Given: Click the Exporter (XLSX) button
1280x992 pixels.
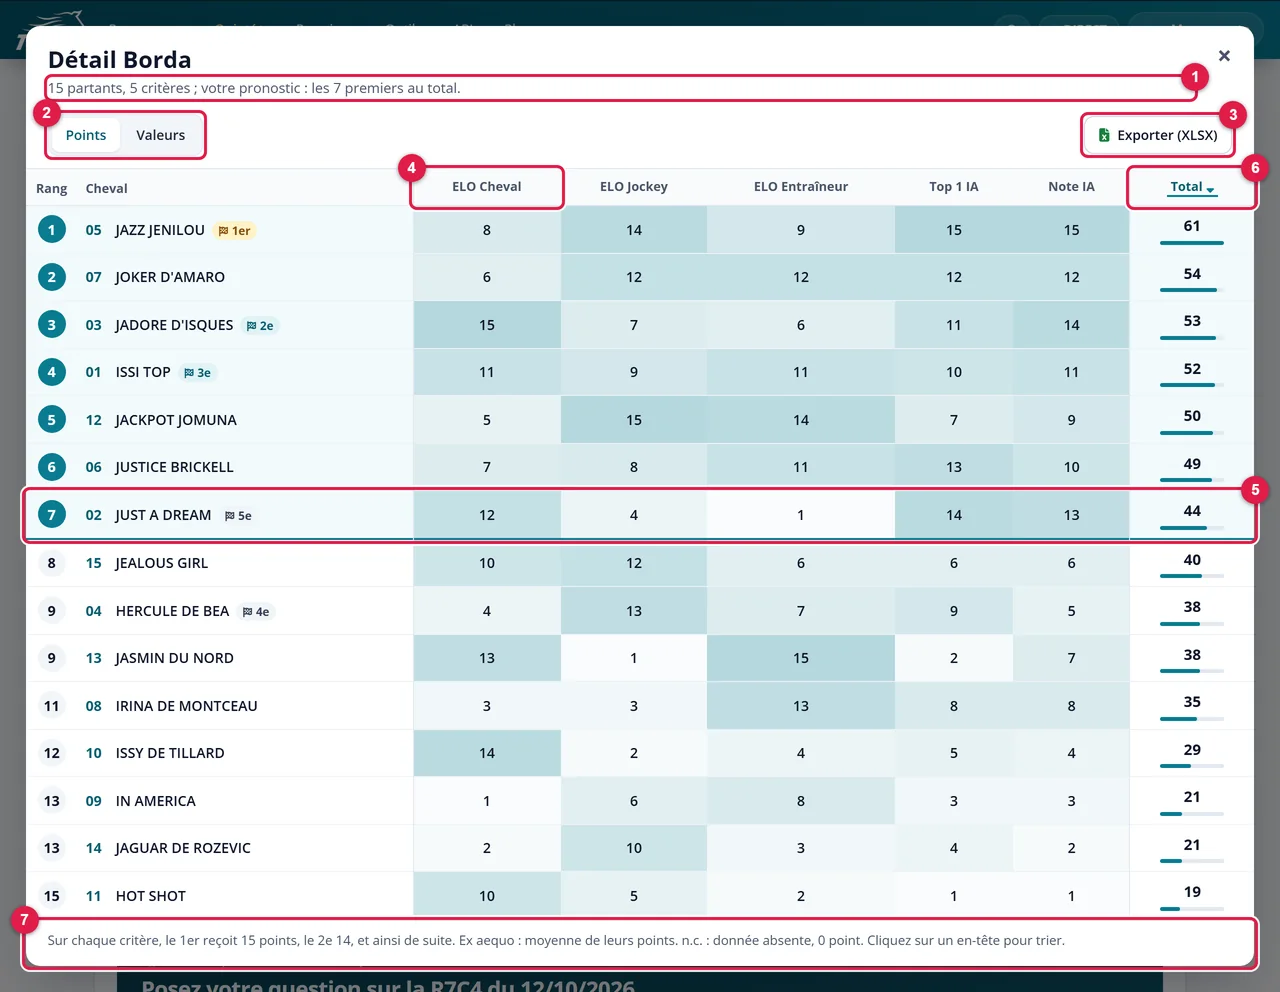Looking at the screenshot, I should click(x=1158, y=135).
